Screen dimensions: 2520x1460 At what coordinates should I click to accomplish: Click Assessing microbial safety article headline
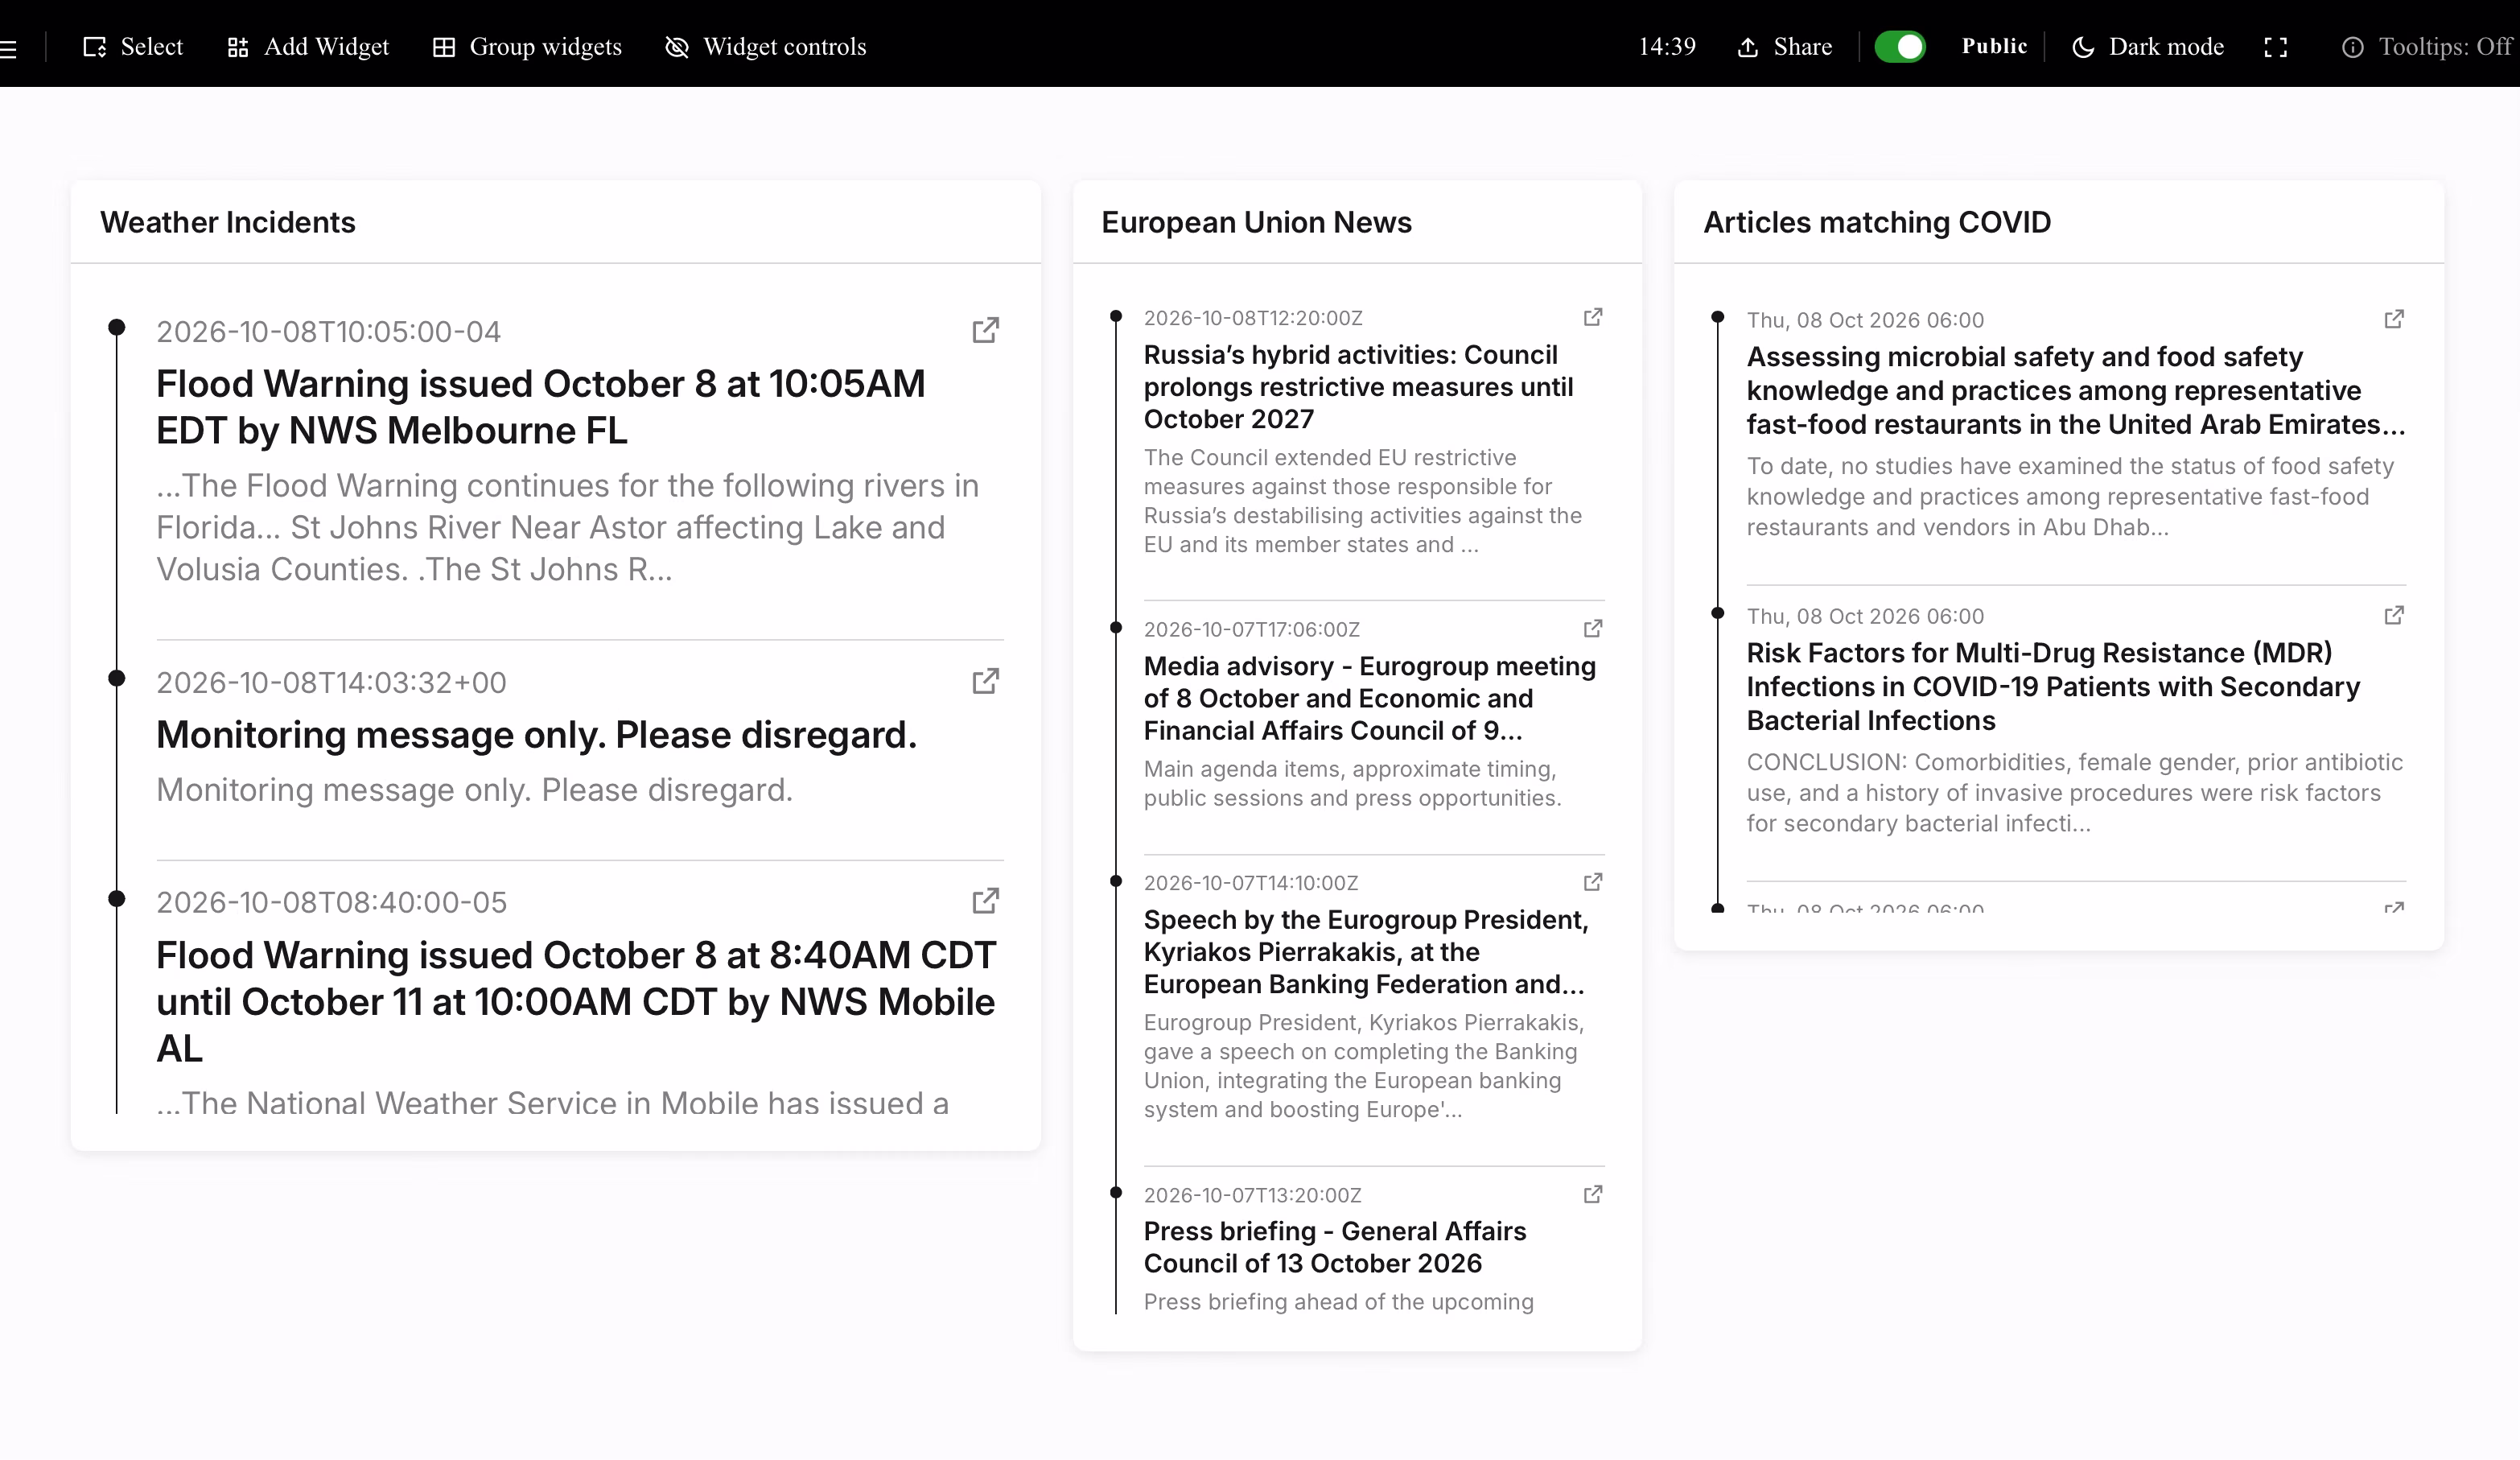click(x=2076, y=391)
